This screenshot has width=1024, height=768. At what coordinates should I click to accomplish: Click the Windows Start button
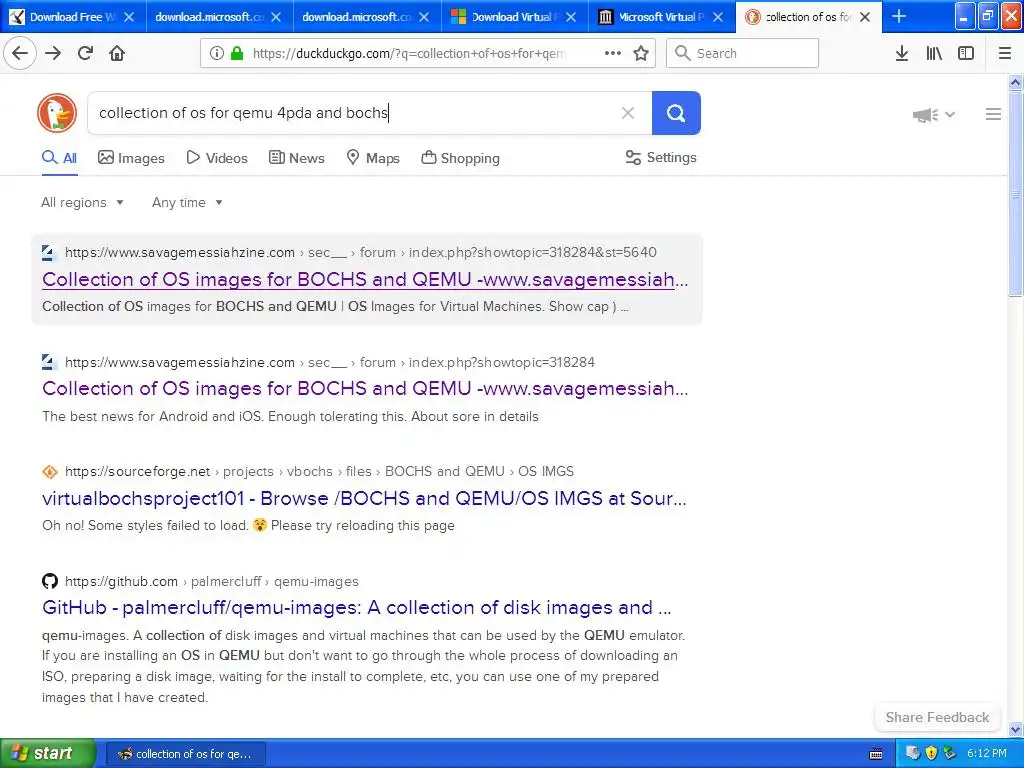pyautogui.click(x=47, y=753)
